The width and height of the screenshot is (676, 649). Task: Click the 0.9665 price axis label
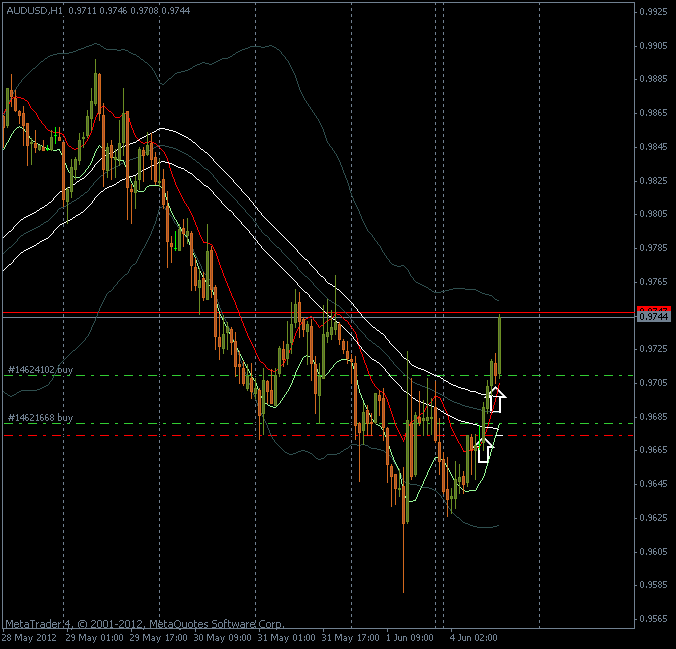[654, 450]
